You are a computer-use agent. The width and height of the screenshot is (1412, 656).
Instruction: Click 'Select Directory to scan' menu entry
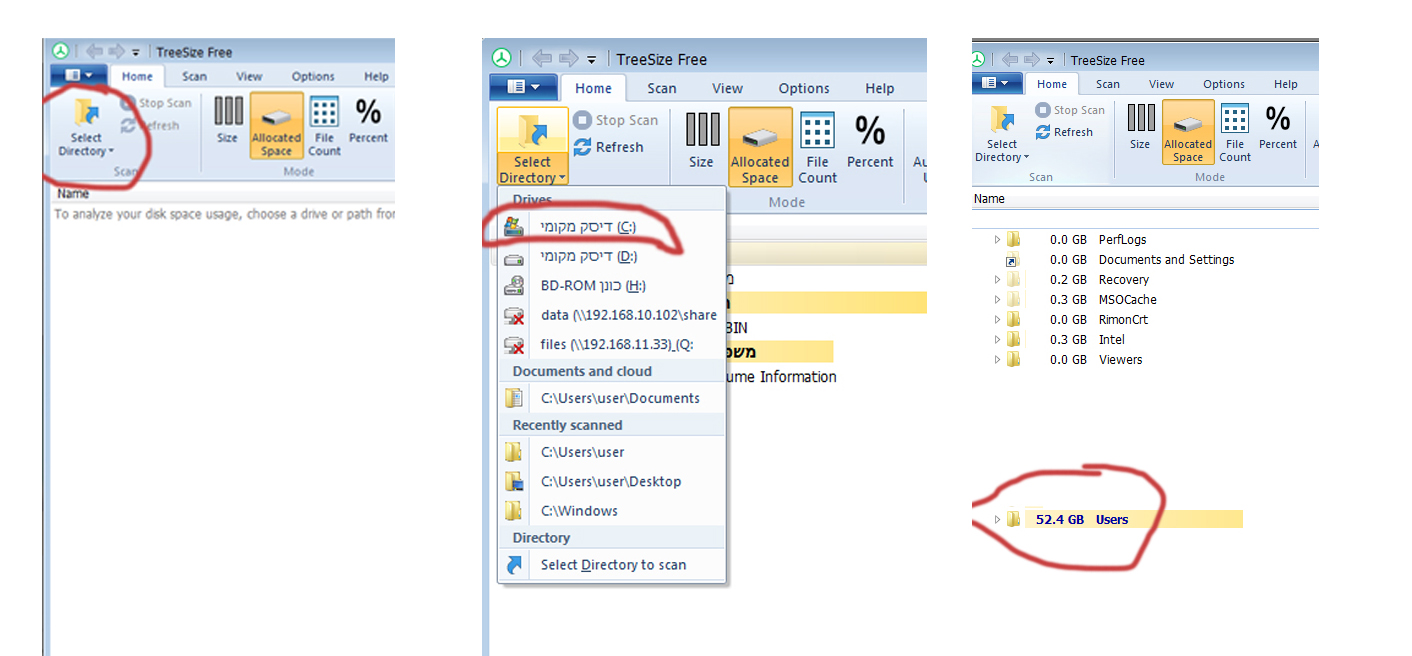(611, 565)
